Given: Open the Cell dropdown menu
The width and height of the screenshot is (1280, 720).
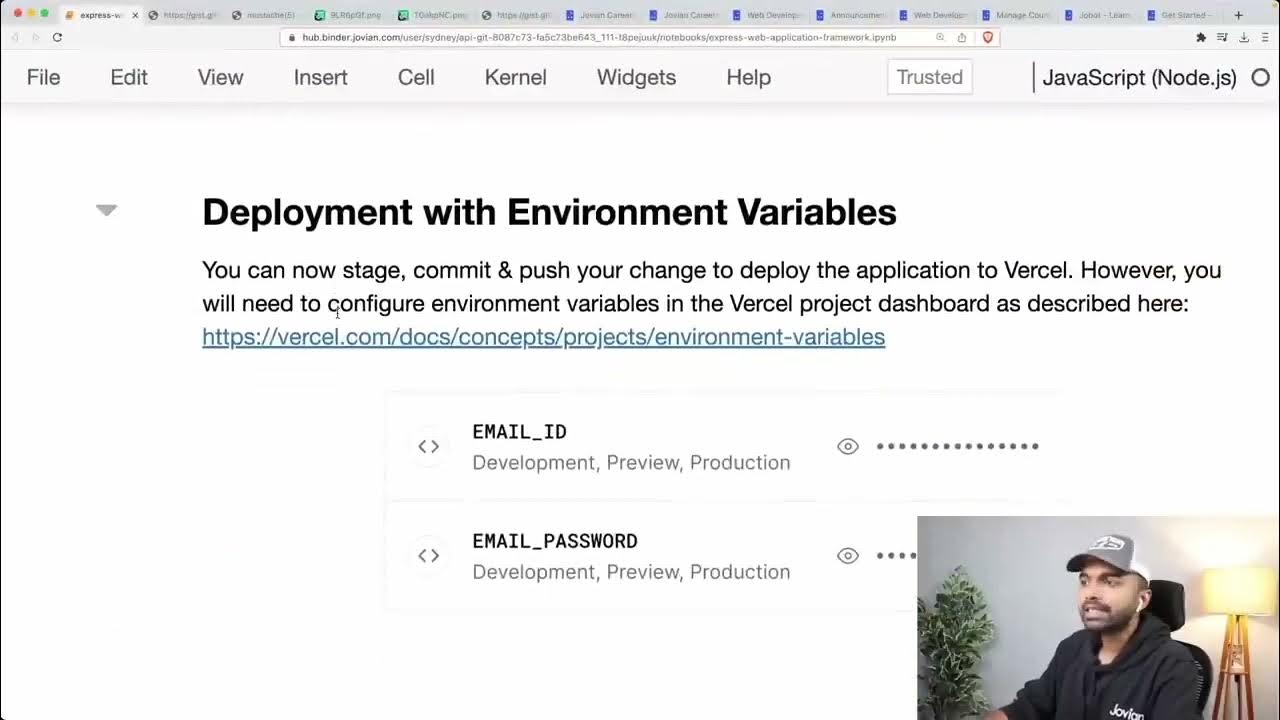Looking at the screenshot, I should 416,78.
